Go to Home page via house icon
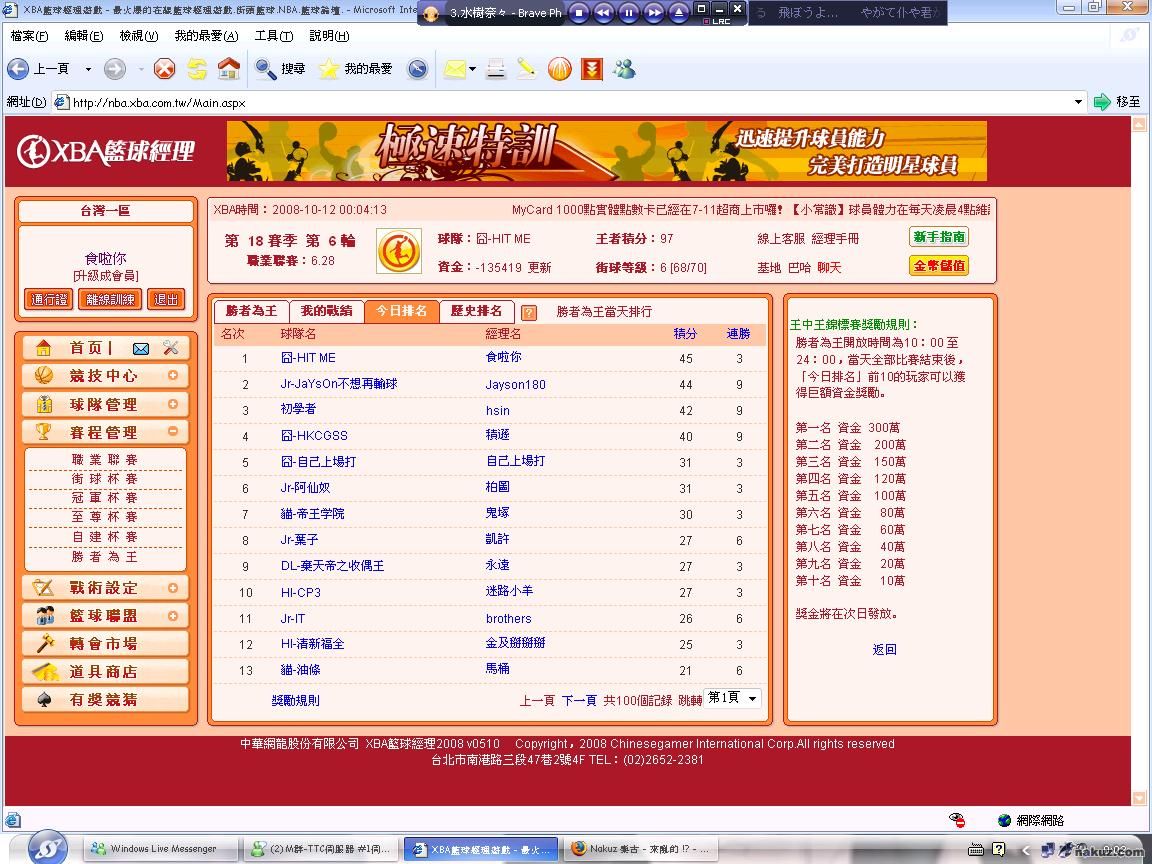The height and width of the screenshot is (864, 1152). 229,69
